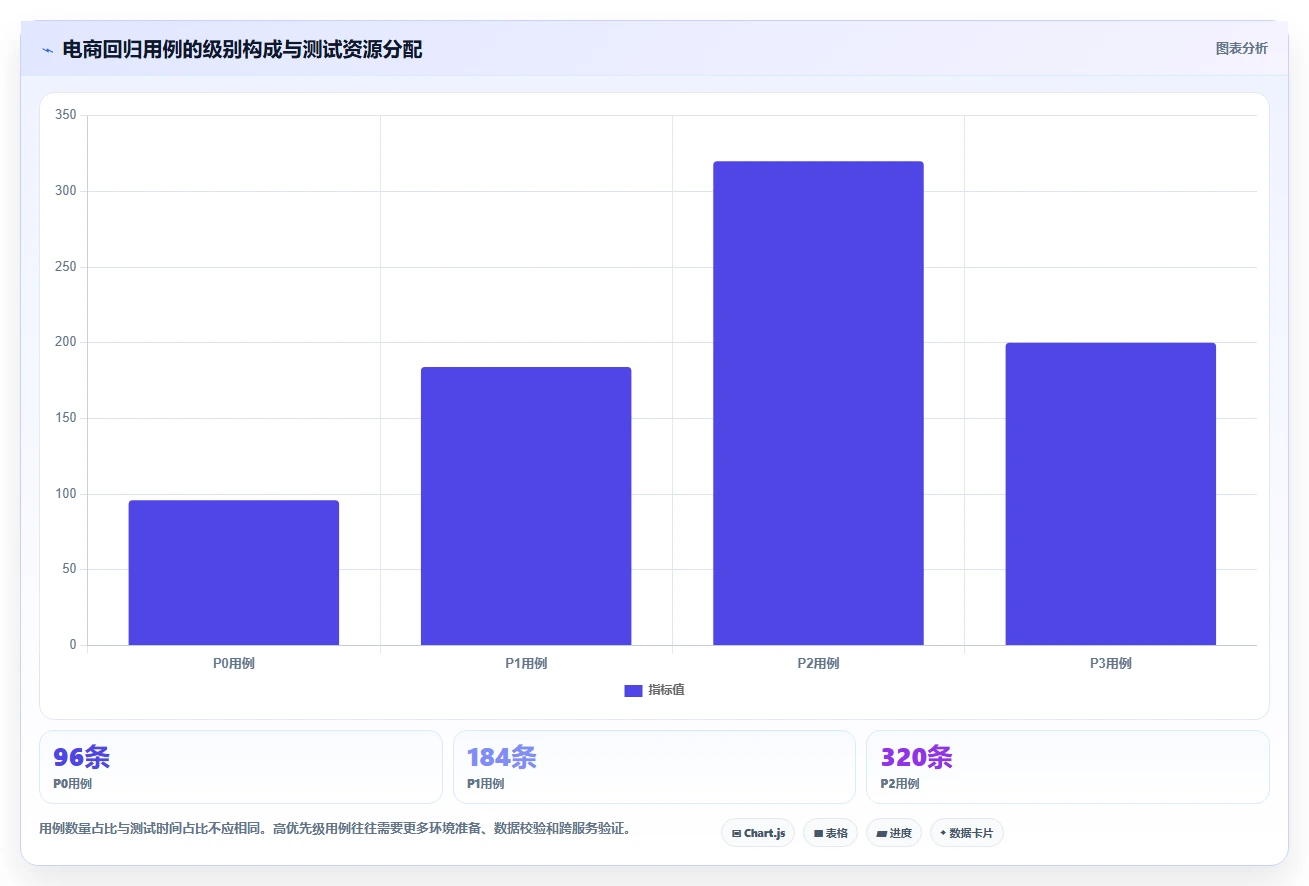Click the P0用例 bar in the chart

coord(234,573)
